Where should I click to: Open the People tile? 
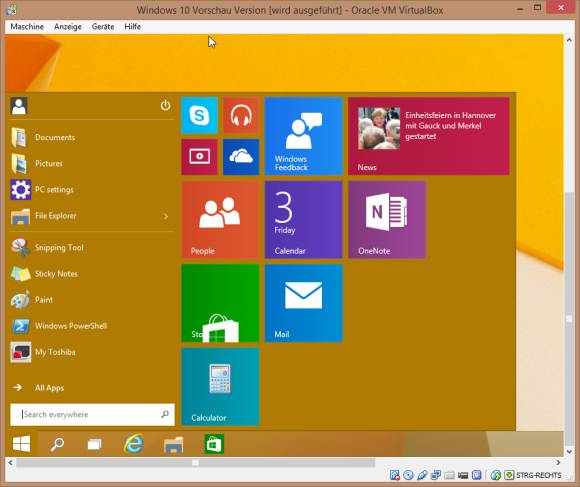(x=220, y=219)
